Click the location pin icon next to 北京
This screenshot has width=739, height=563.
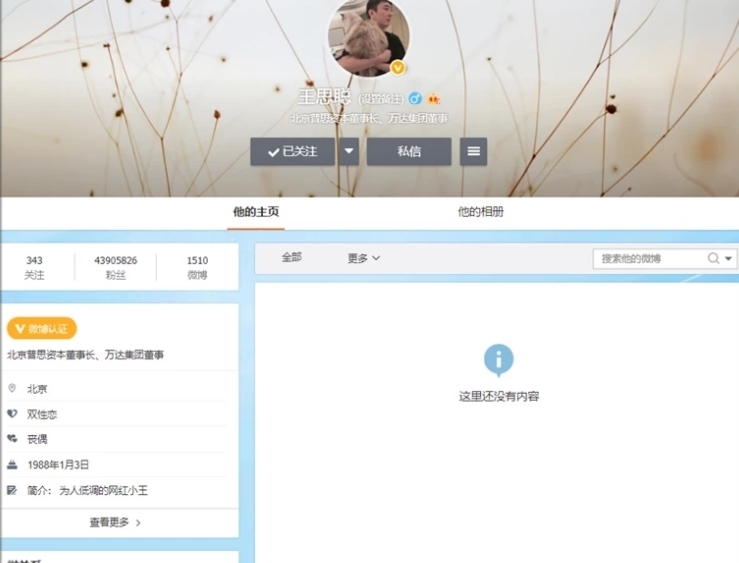pos(12,388)
